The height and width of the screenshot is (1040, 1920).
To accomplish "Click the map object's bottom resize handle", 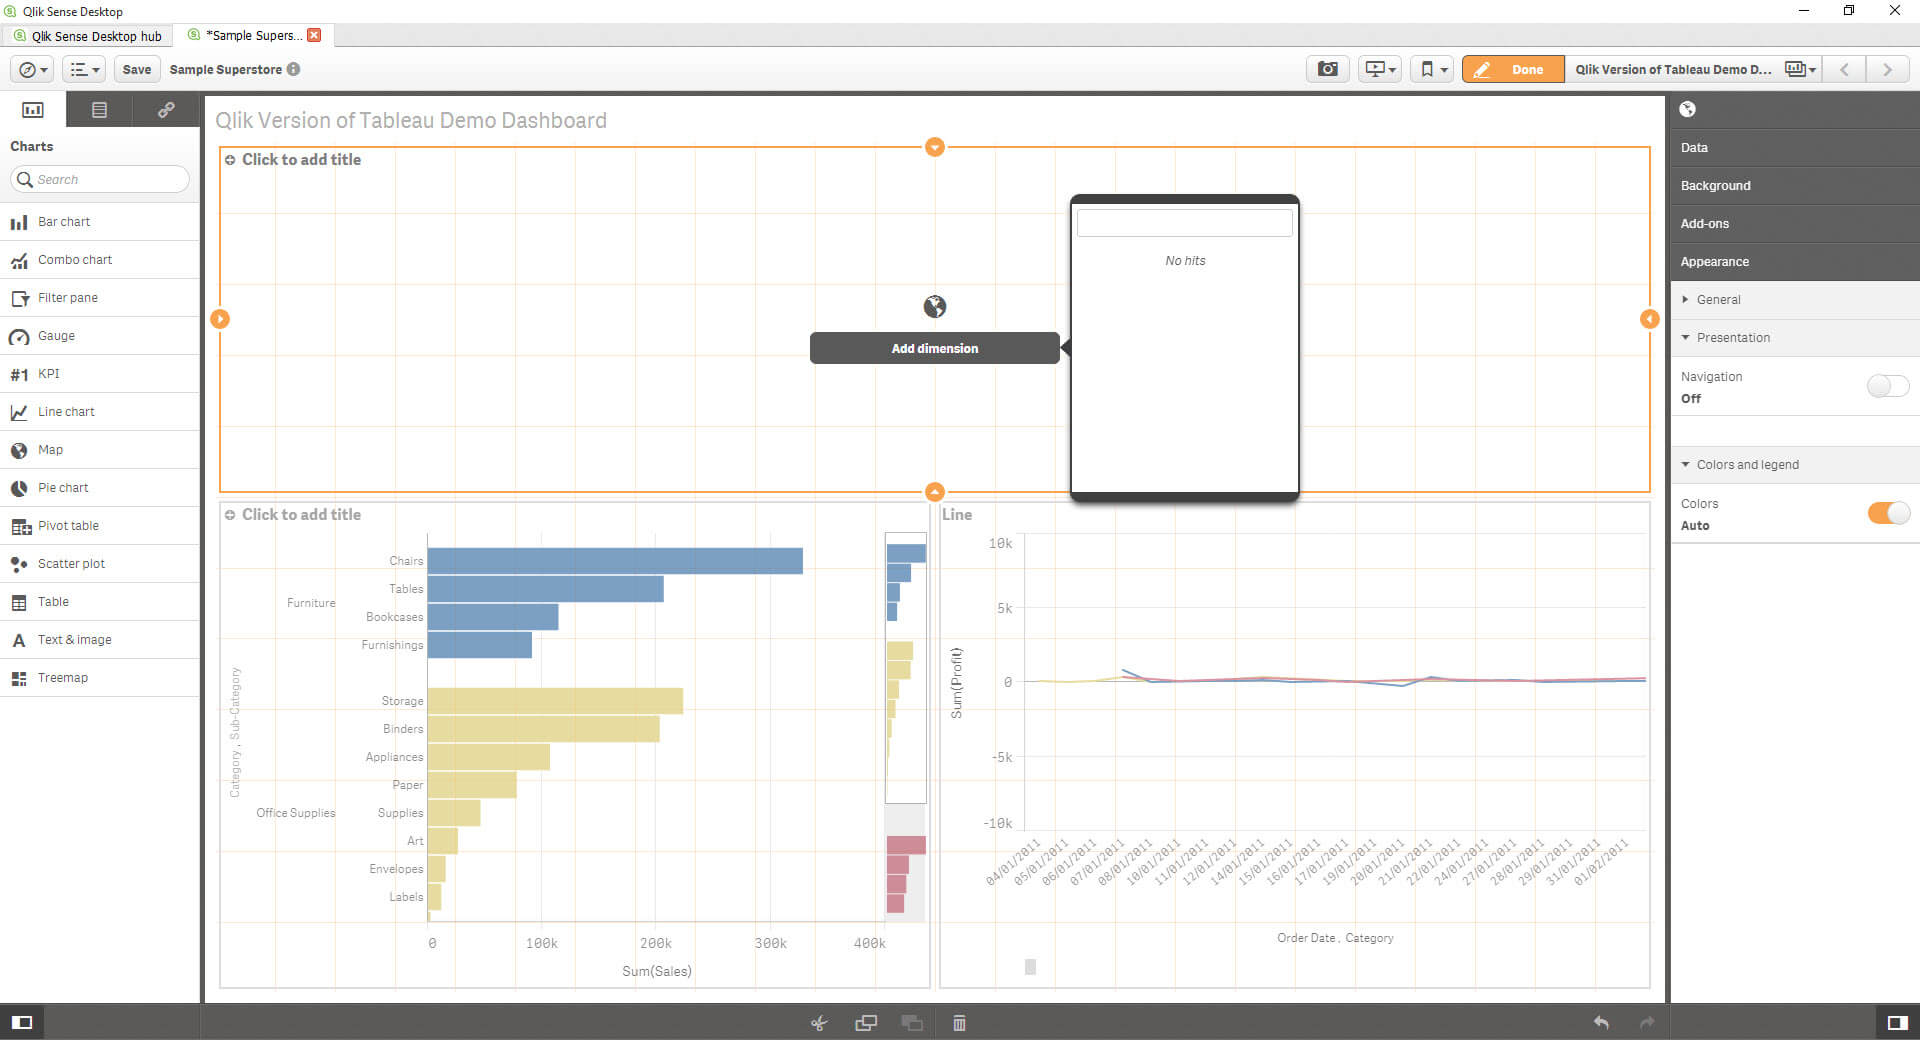I will point(934,492).
